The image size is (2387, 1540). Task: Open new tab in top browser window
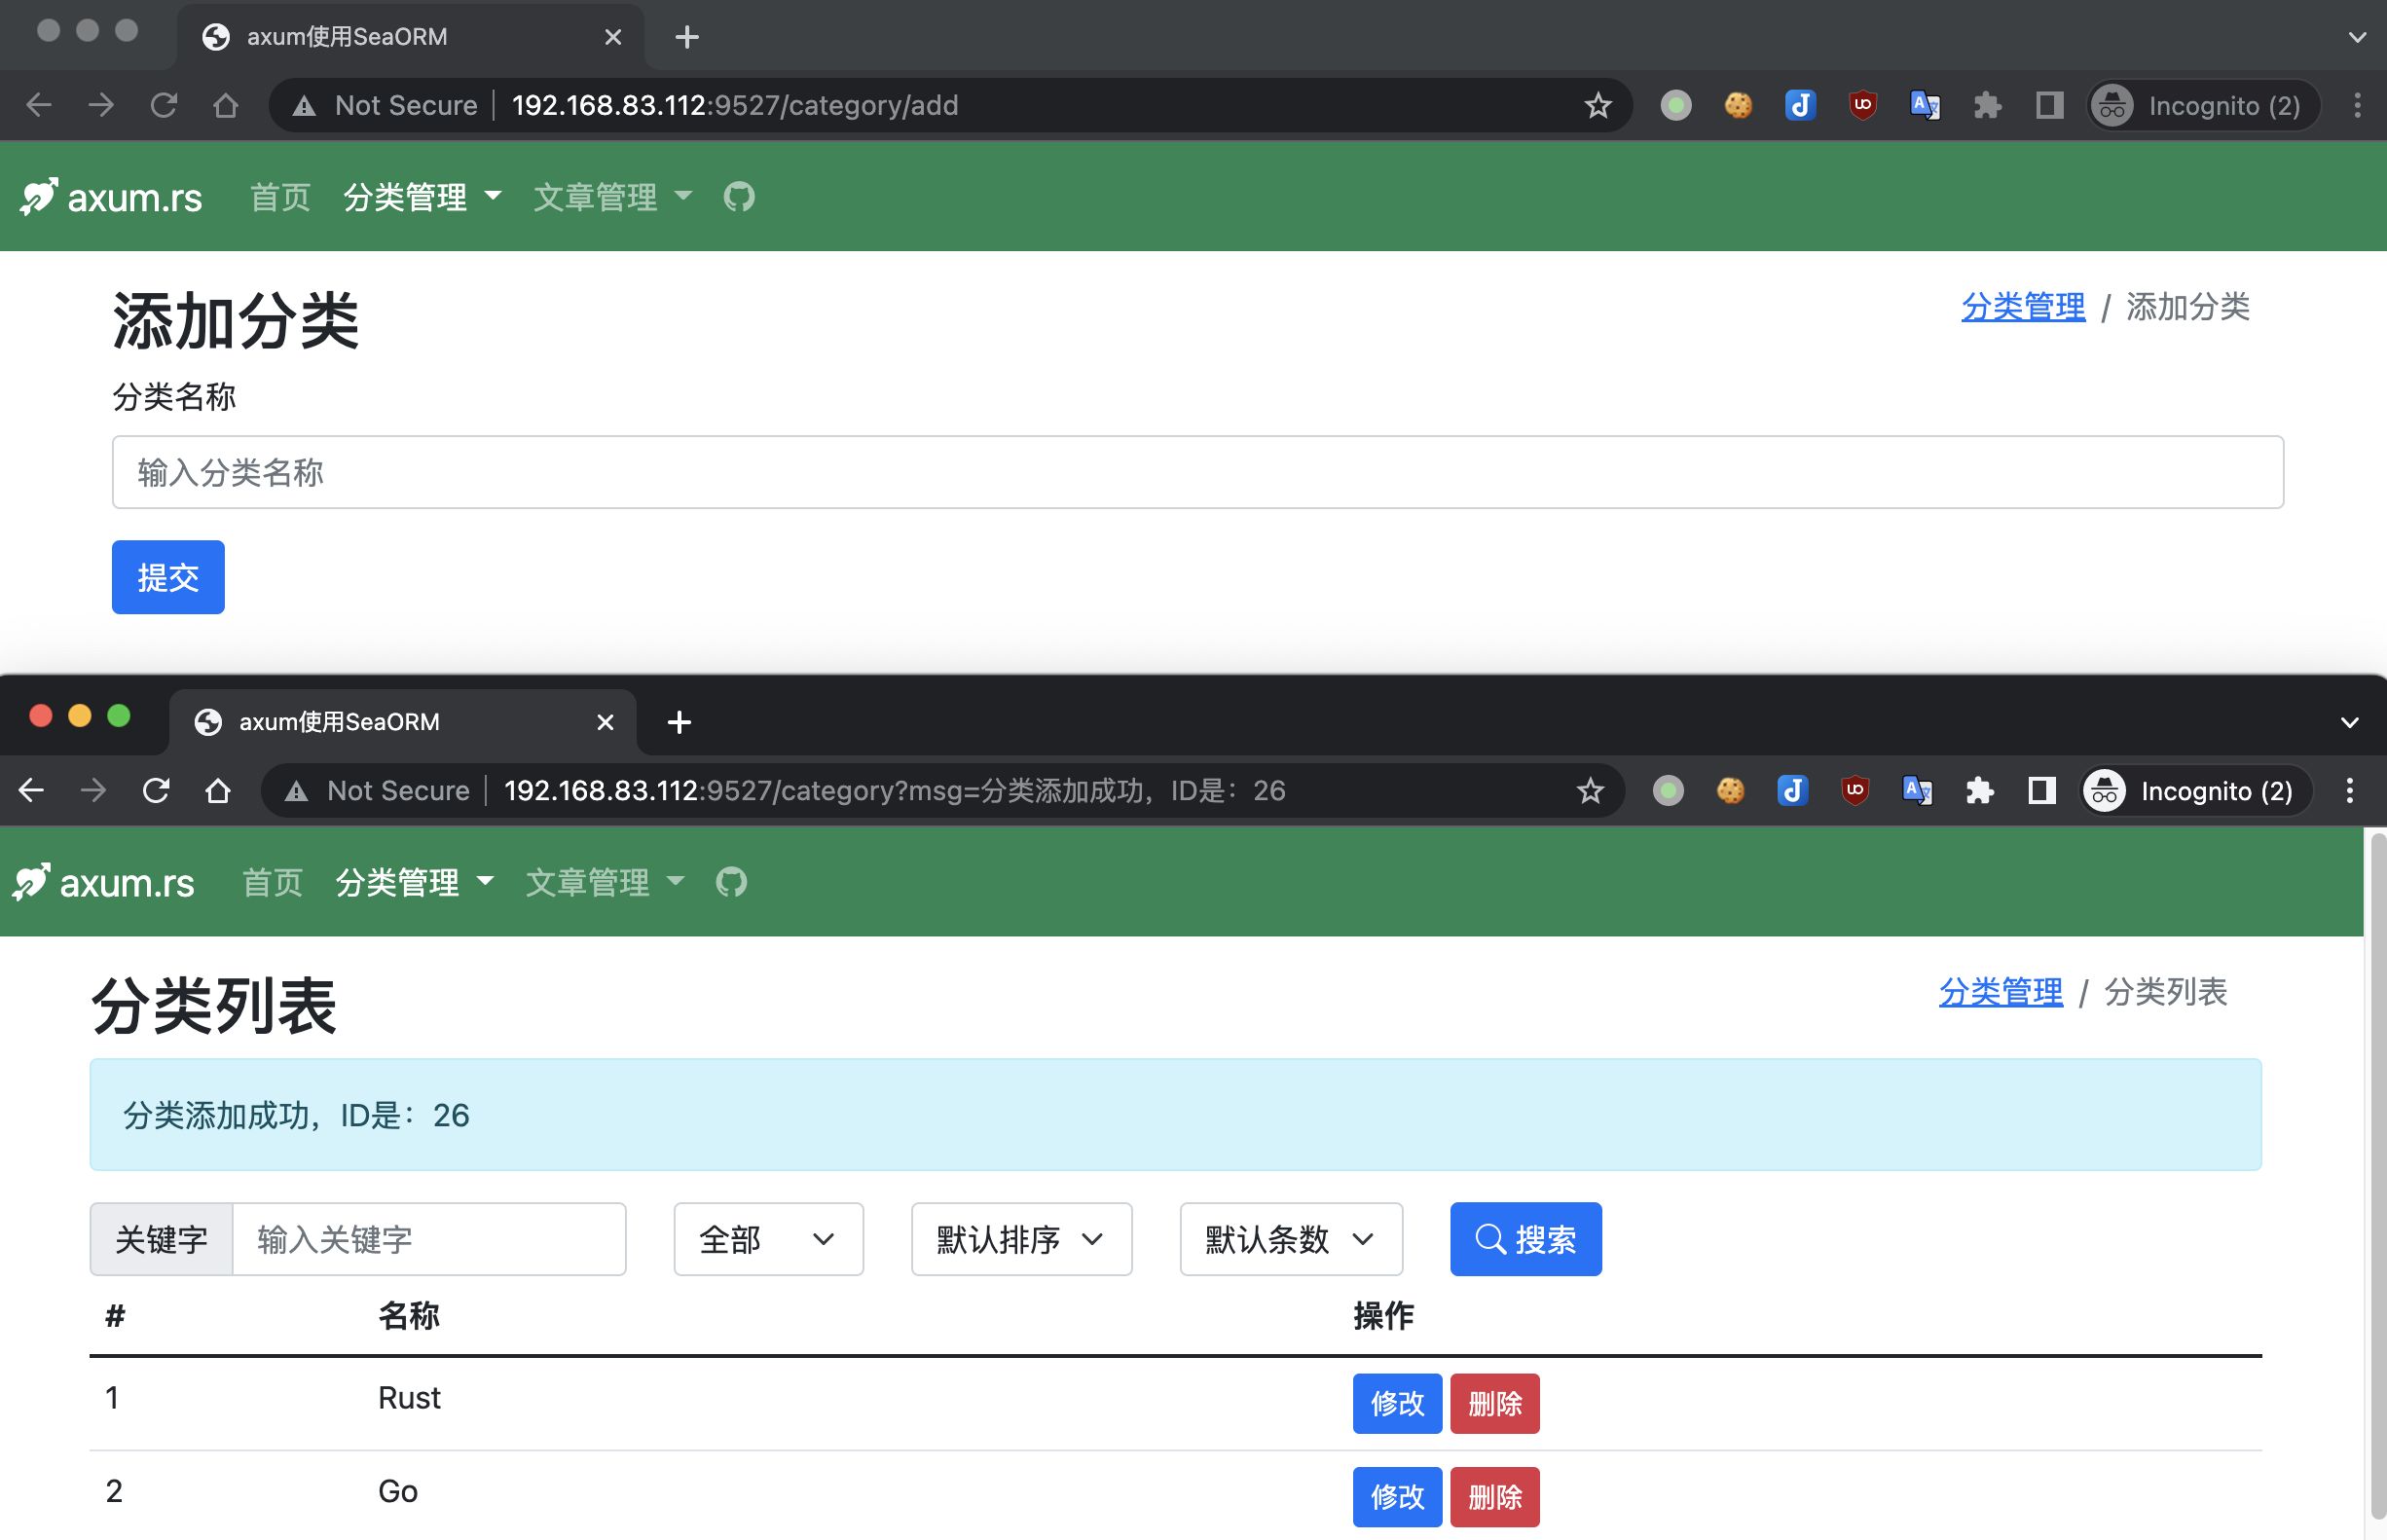click(x=687, y=37)
